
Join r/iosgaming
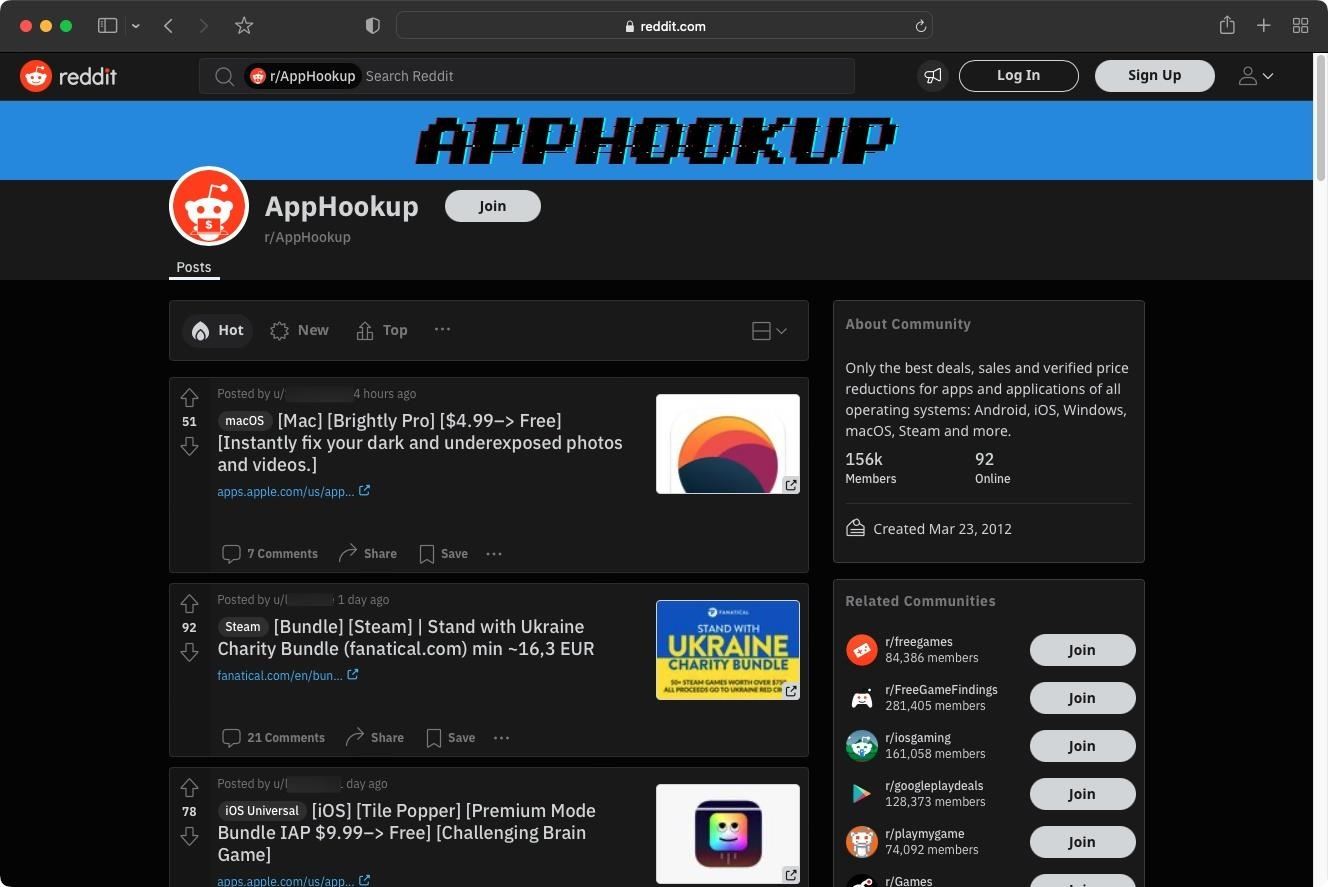pos(1082,746)
